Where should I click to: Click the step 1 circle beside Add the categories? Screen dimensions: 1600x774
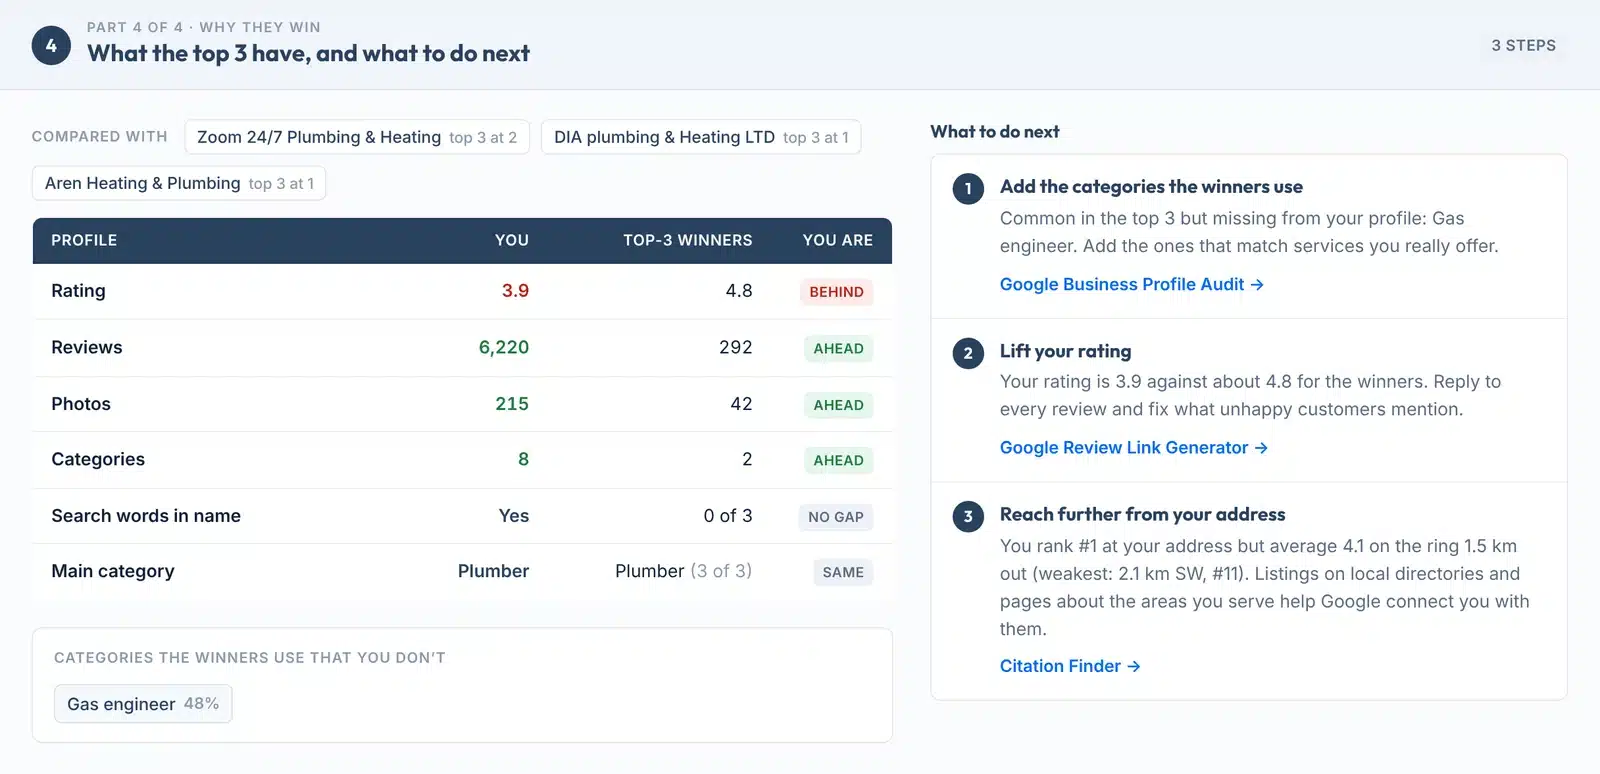pos(968,188)
